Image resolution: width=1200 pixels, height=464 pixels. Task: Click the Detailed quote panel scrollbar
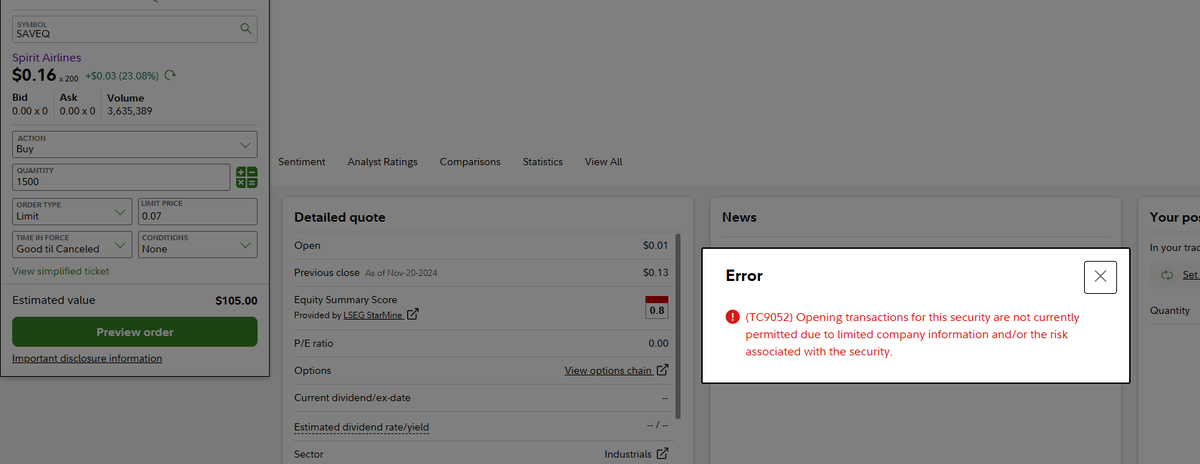point(678,325)
